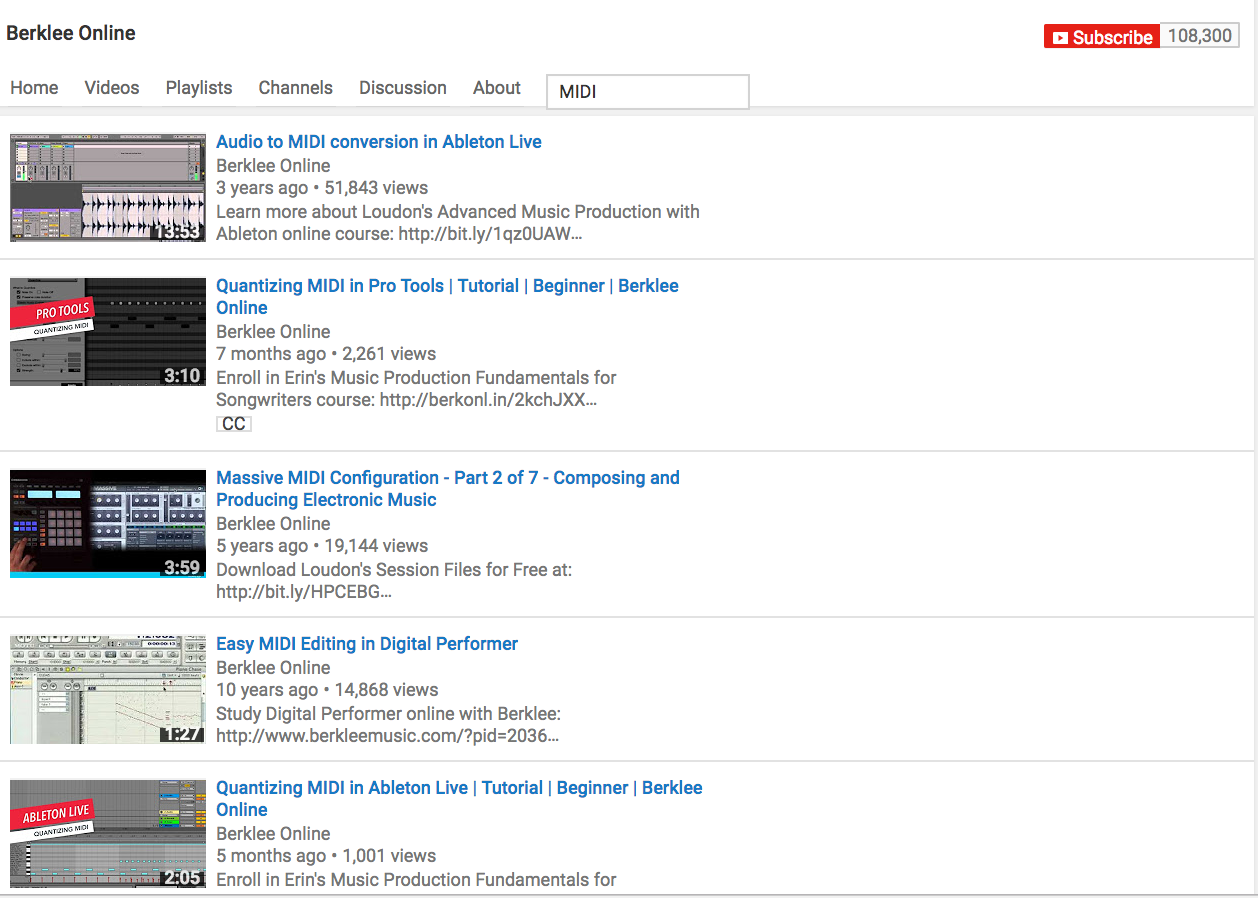This screenshot has height=898, width=1258.
Task: Go to the Channels tab
Action: (x=295, y=88)
